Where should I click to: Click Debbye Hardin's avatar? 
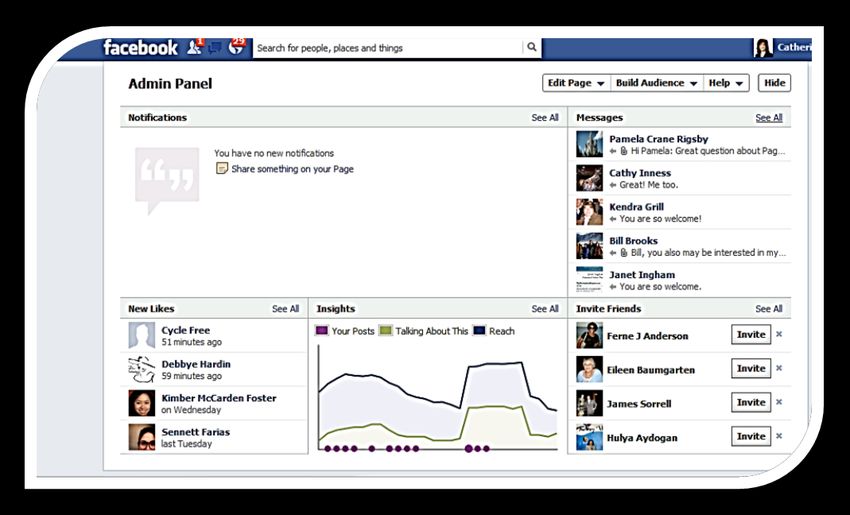click(141, 369)
